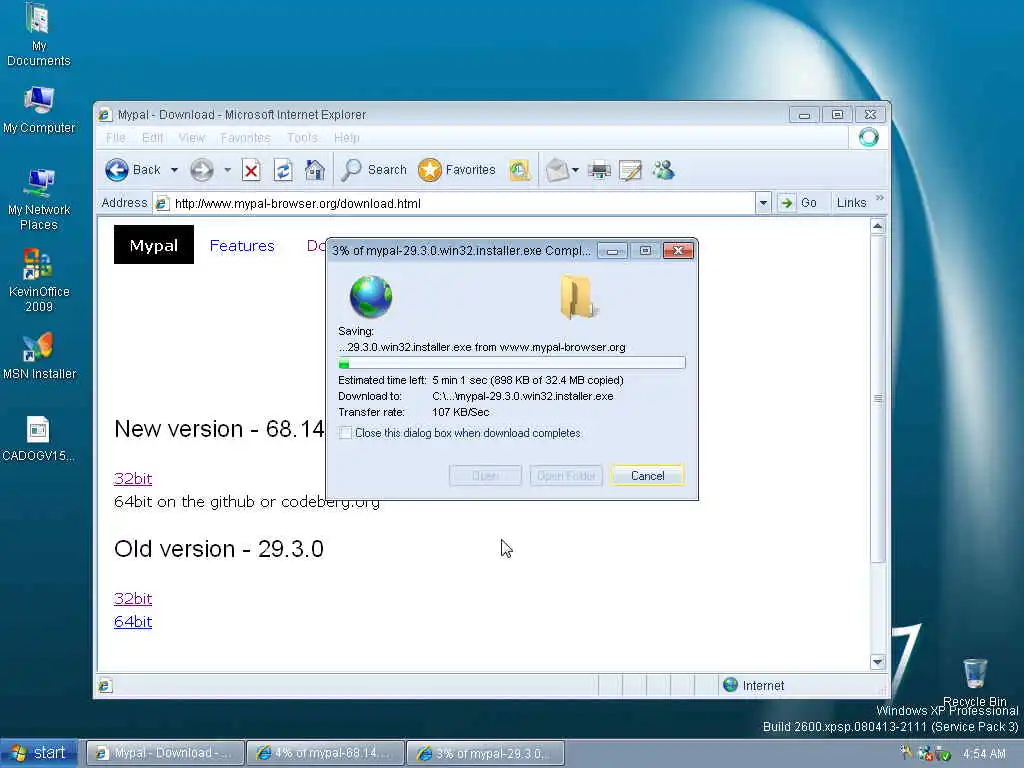Image resolution: width=1024 pixels, height=768 pixels.
Task: Open the Search toolbar button
Action: [374, 170]
